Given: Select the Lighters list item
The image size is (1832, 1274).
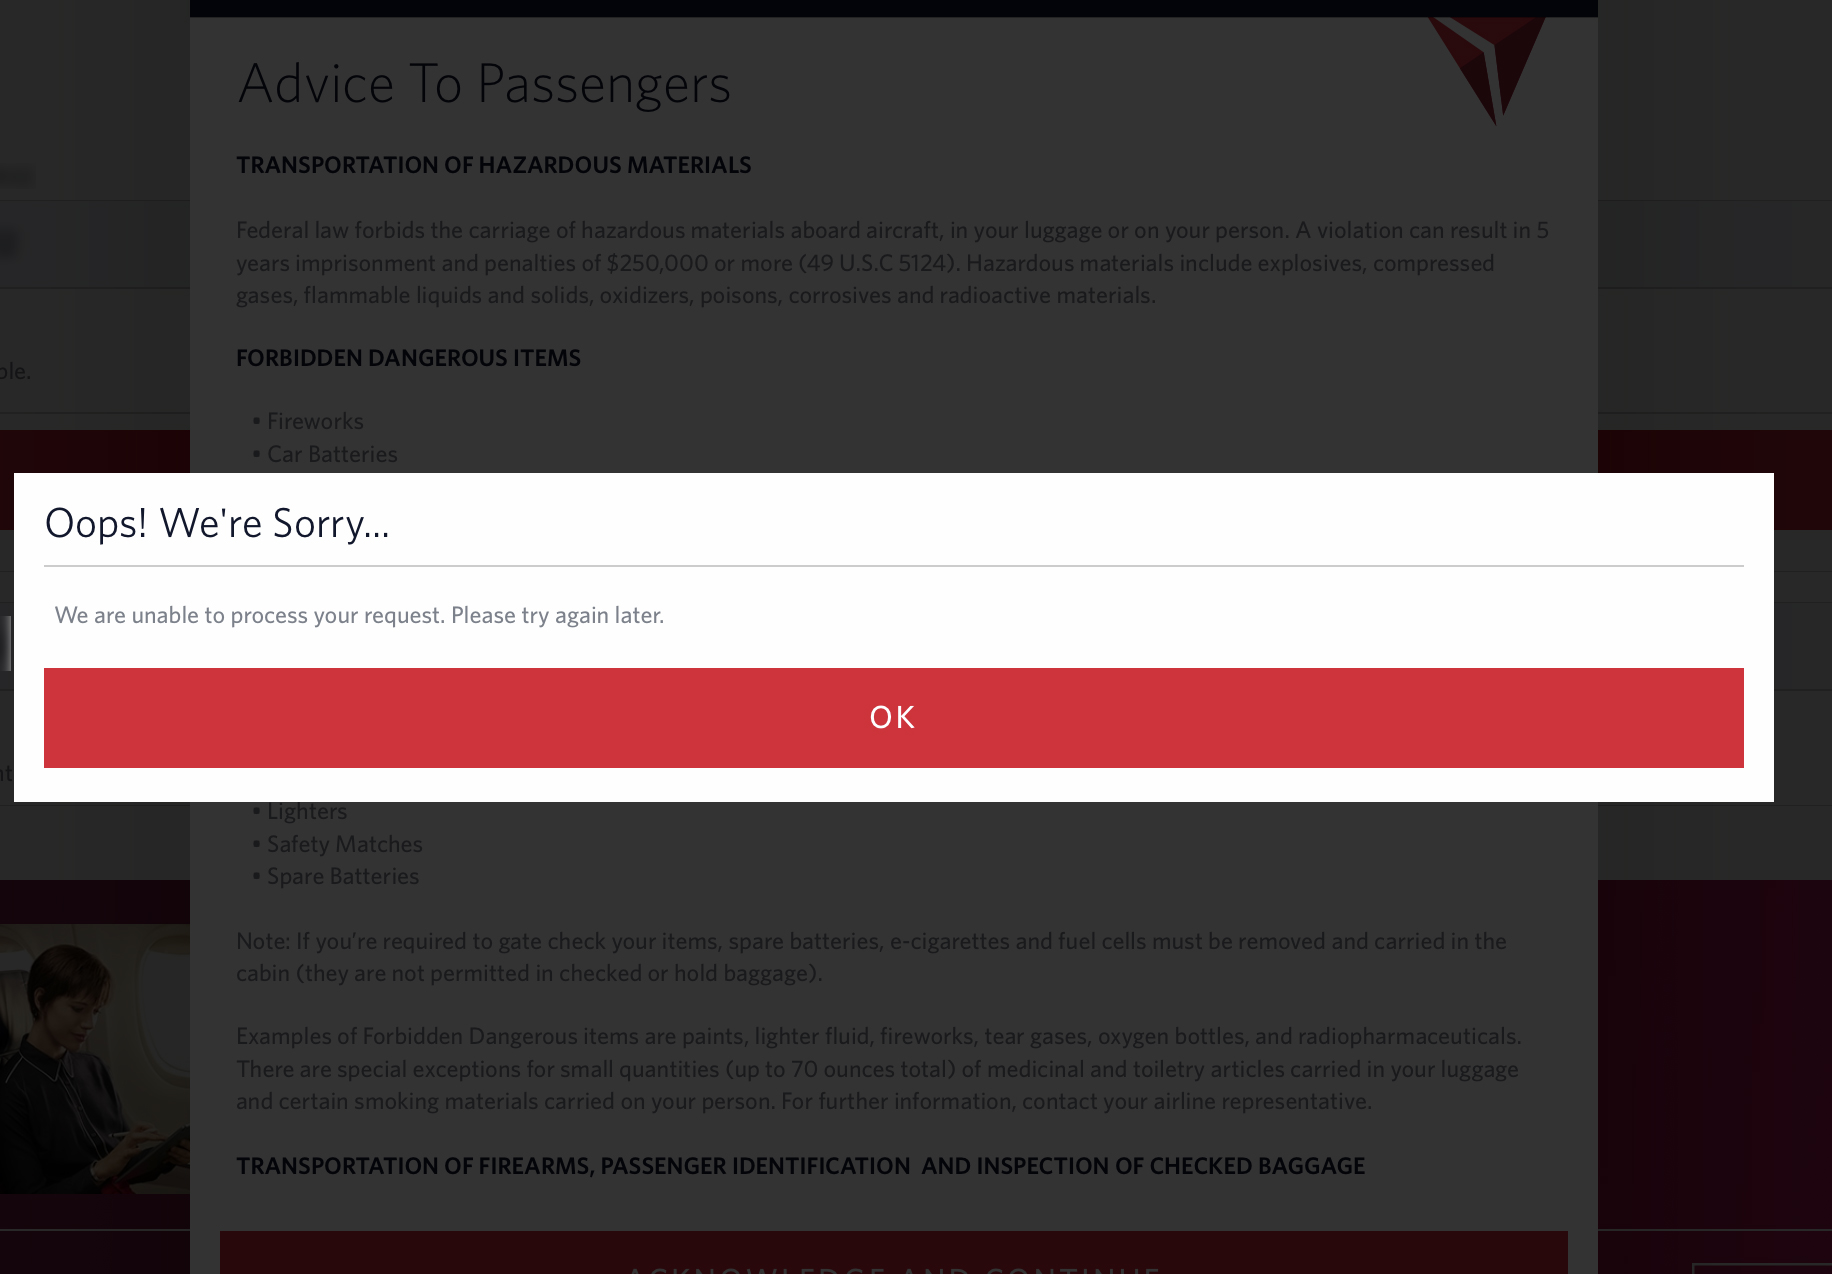Looking at the screenshot, I should tap(307, 811).
